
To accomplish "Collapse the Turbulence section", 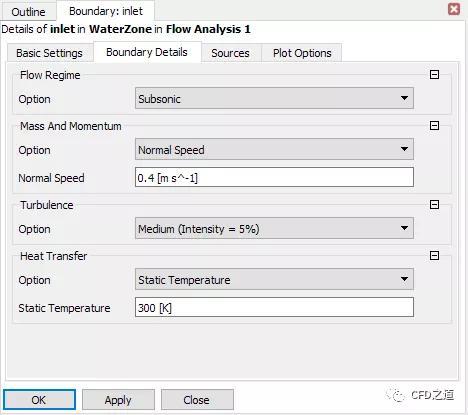I will click(x=434, y=204).
